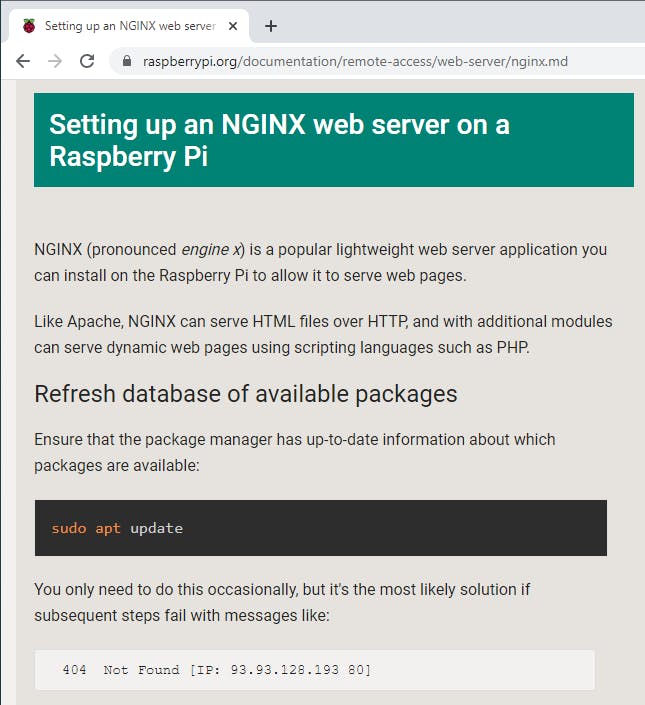Click the browser Back arrow
The height and width of the screenshot is (705, 645).
tap(23, 61)
